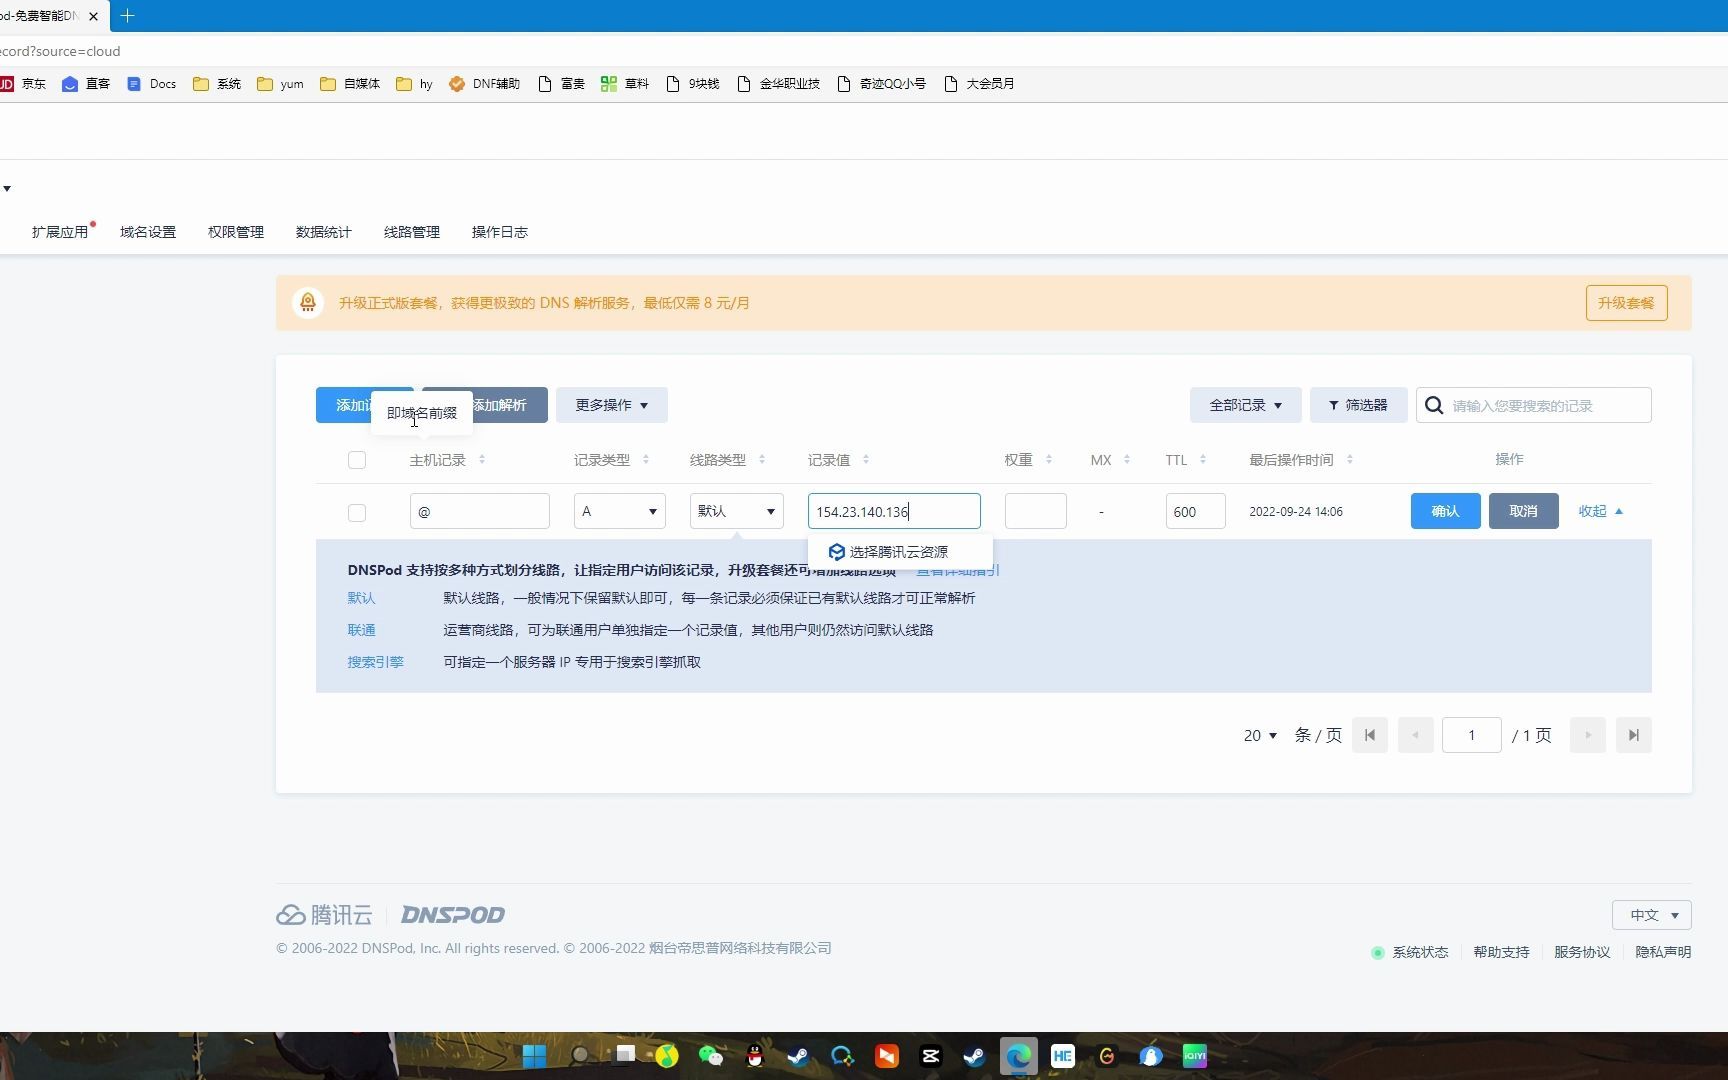Switch to 扩展应用 tab
Screen dimensions: 1728x1080
pos(60,232)
